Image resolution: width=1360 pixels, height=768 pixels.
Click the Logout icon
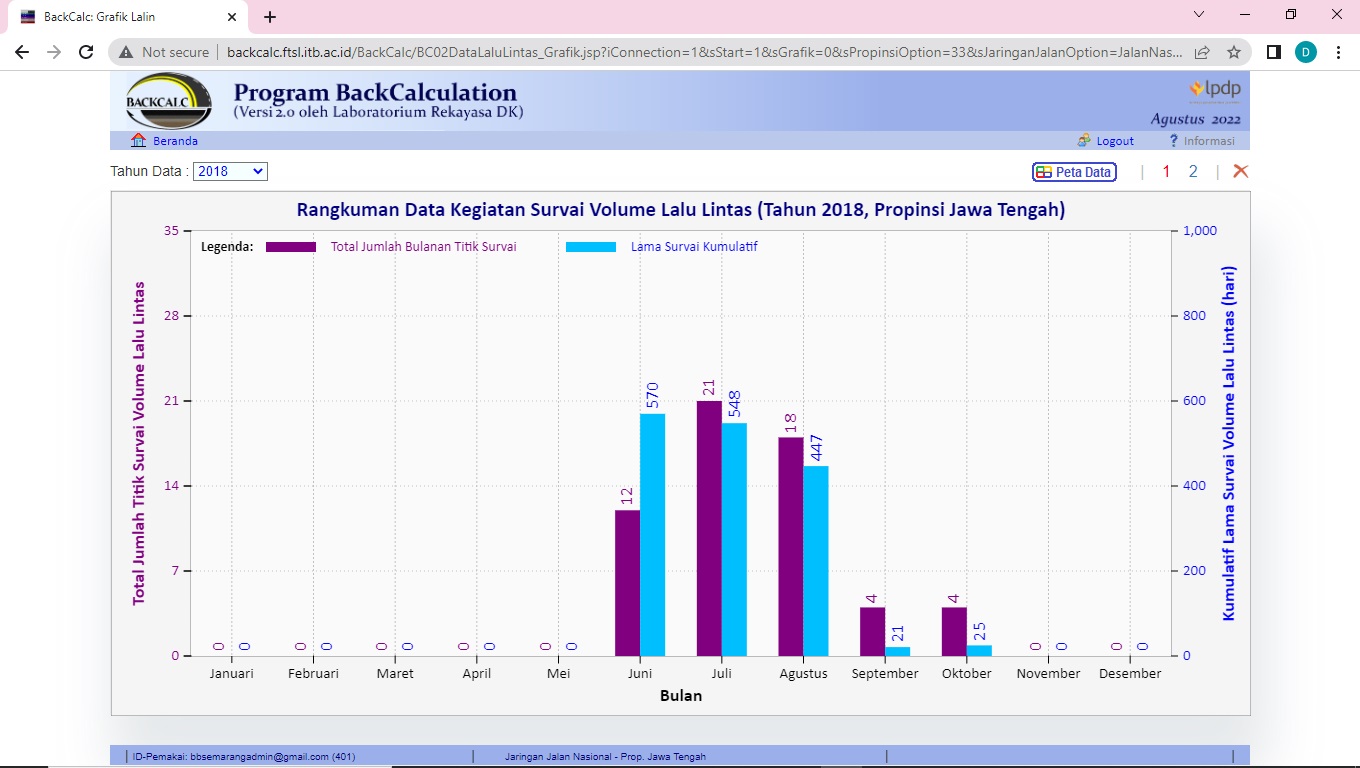pos(1084,141)
